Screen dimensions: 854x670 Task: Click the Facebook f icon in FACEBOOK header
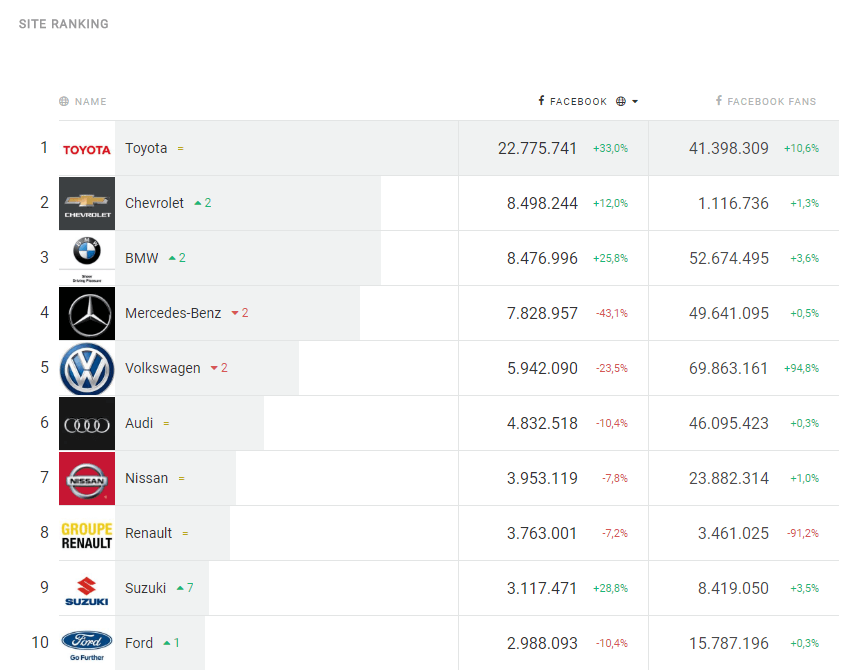tap(541, 100)
